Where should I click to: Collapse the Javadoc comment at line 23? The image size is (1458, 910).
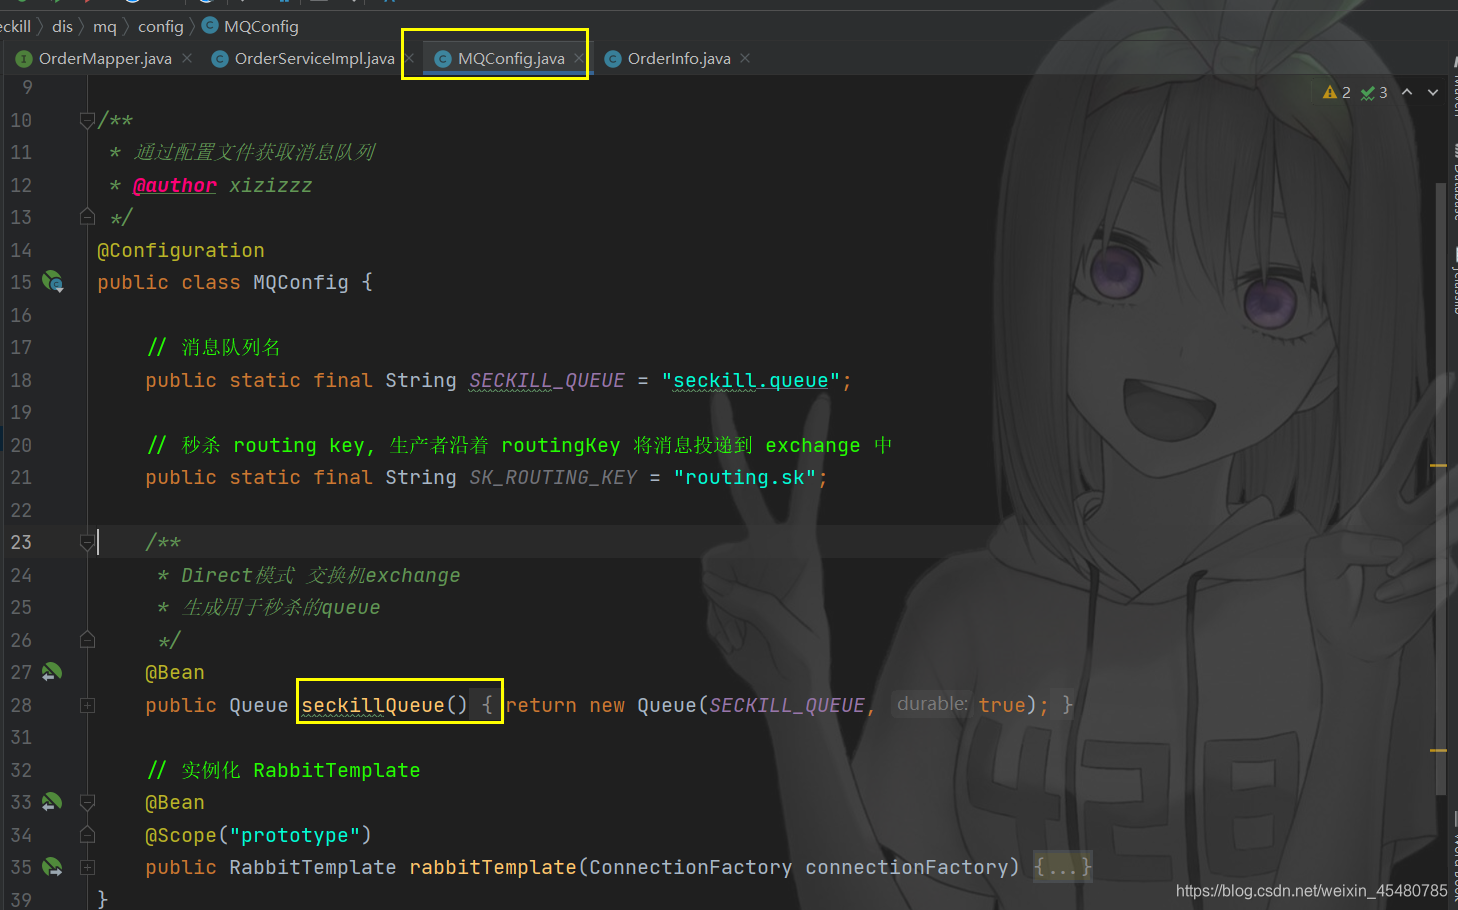pyautogui.click(x=87, y=542)
